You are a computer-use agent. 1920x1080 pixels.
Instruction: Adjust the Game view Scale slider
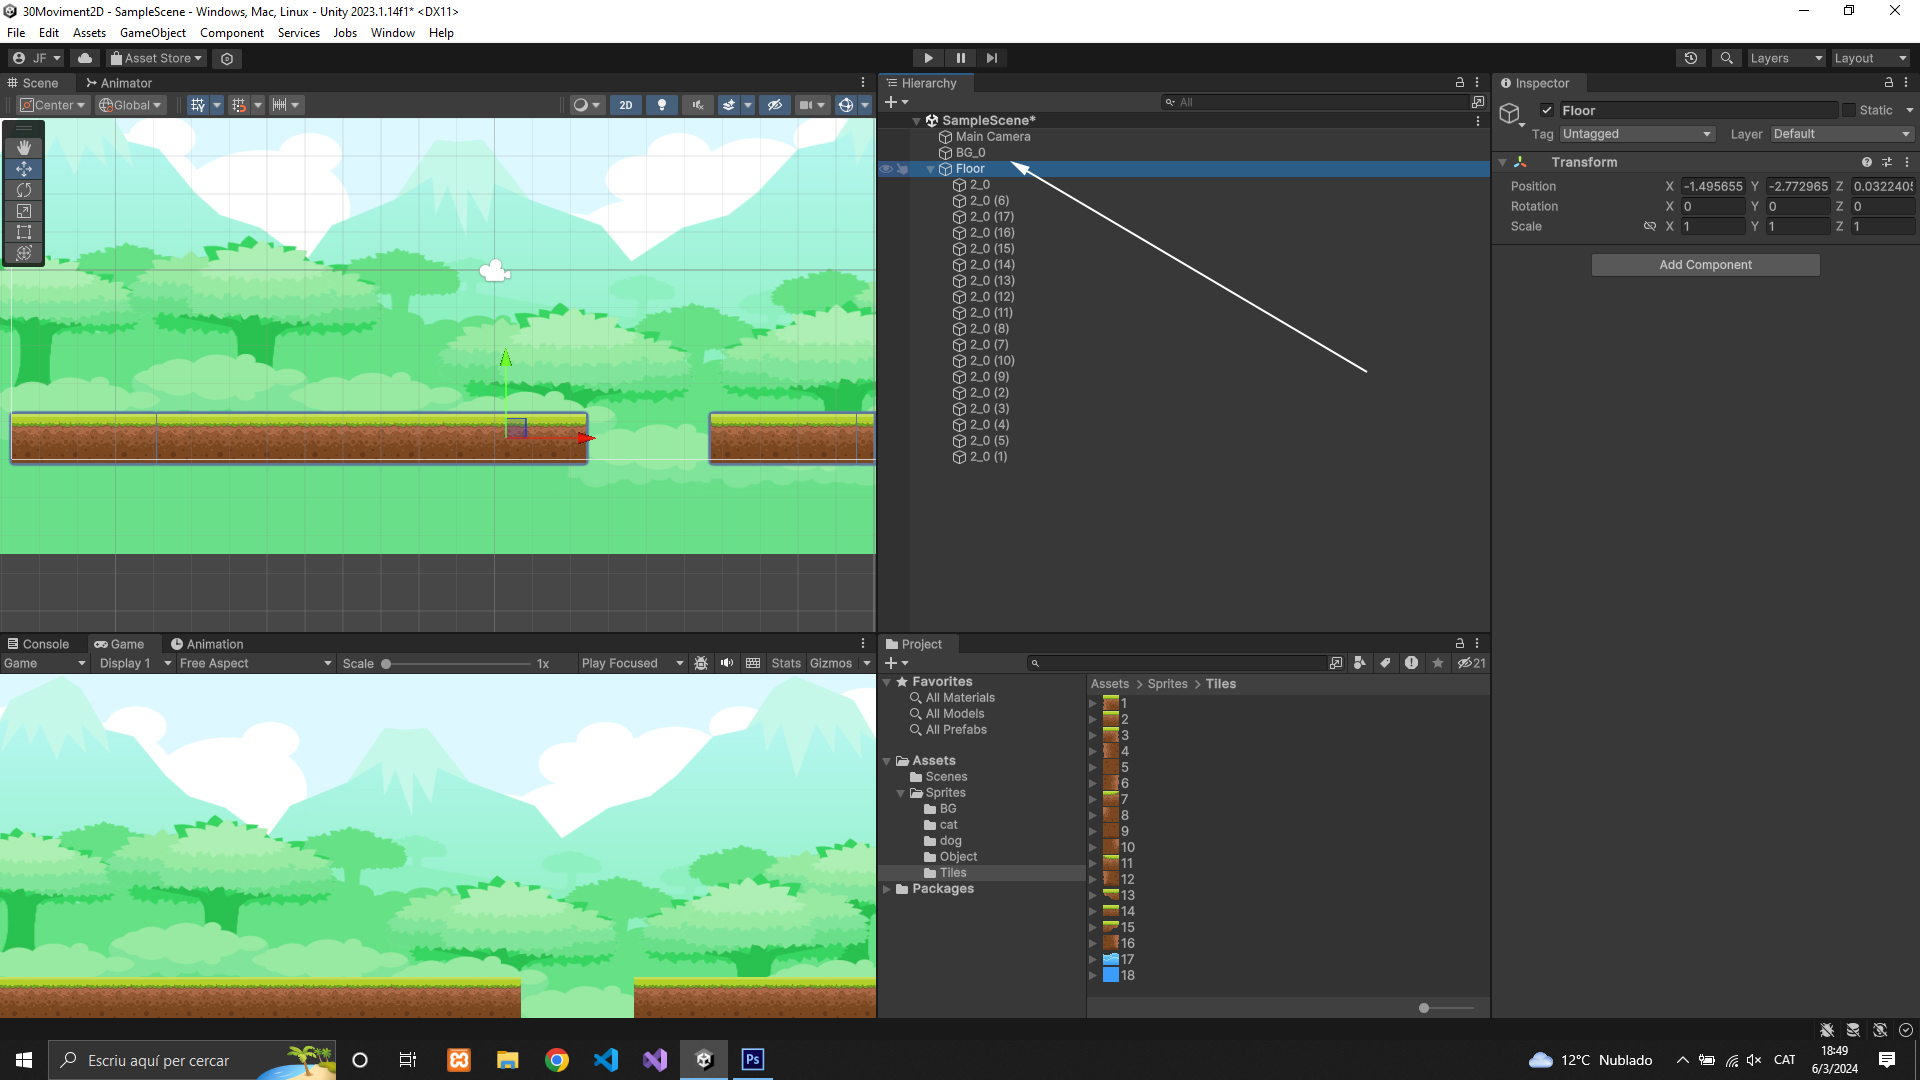click(x=387, y=664)
